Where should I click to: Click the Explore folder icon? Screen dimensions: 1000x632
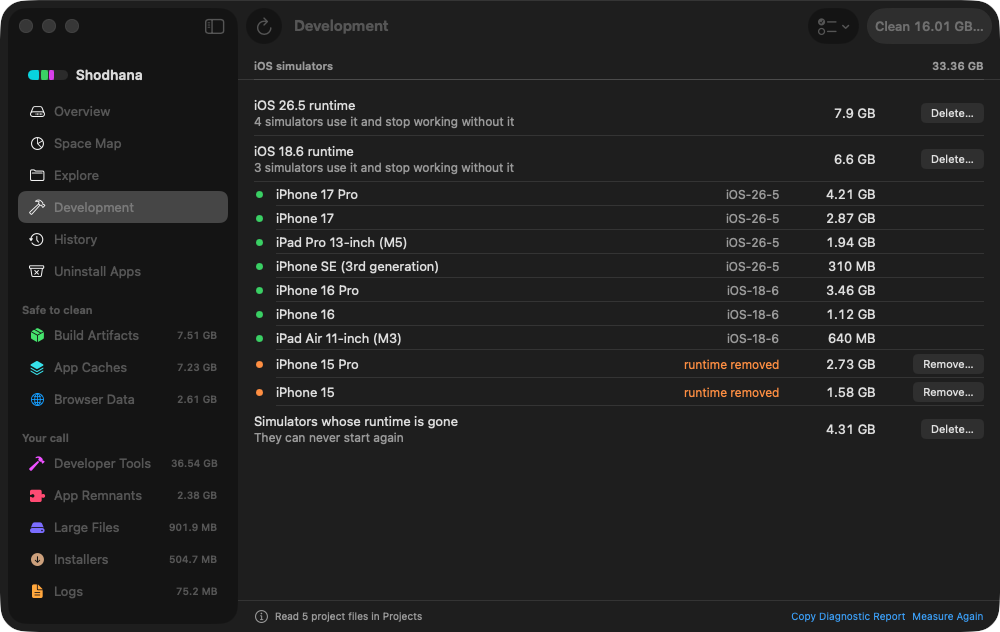point(37,175)
